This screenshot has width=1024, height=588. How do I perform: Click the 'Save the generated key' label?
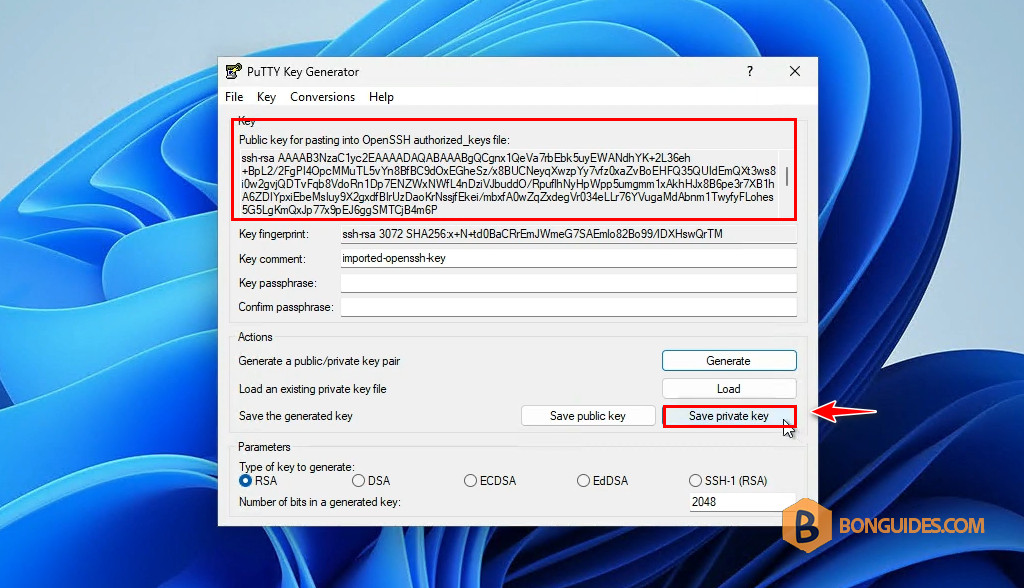[x=295, y=416]
